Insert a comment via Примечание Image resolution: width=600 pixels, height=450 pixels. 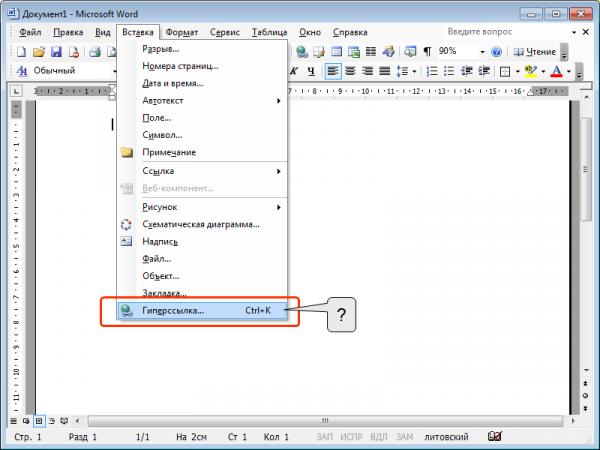click(202, 152)
